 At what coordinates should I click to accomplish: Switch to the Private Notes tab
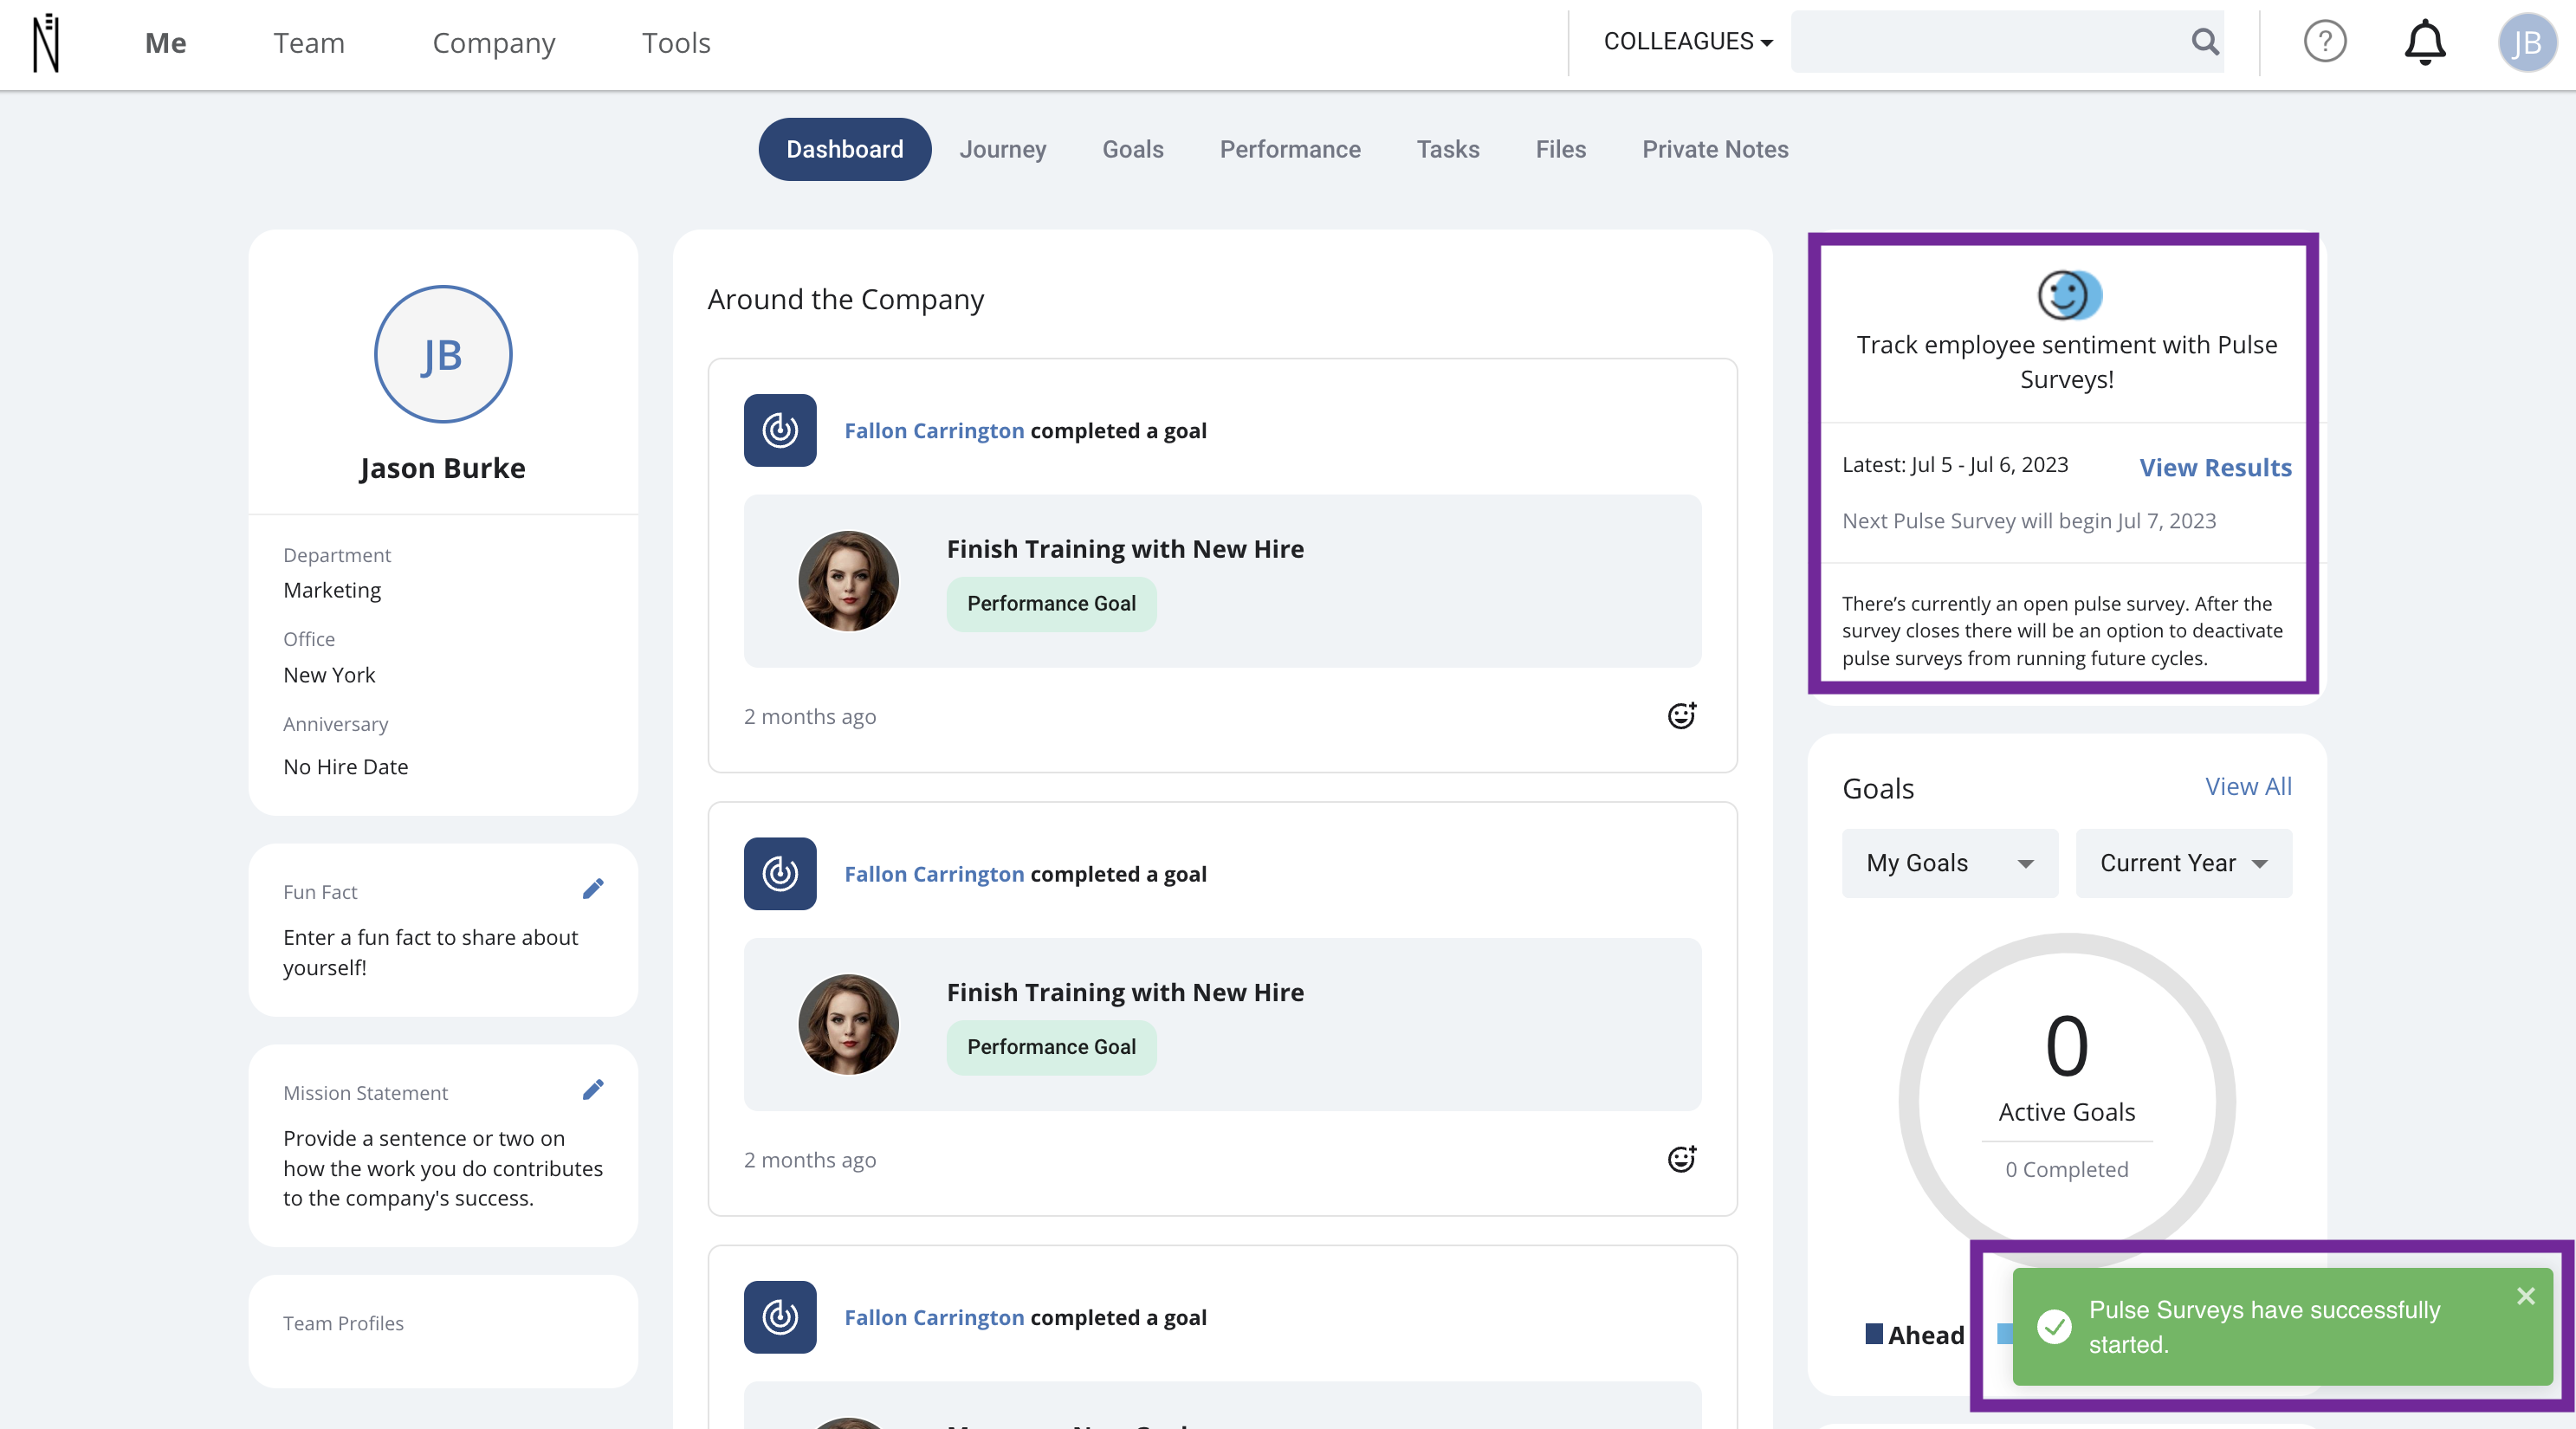pos(1715,149)
